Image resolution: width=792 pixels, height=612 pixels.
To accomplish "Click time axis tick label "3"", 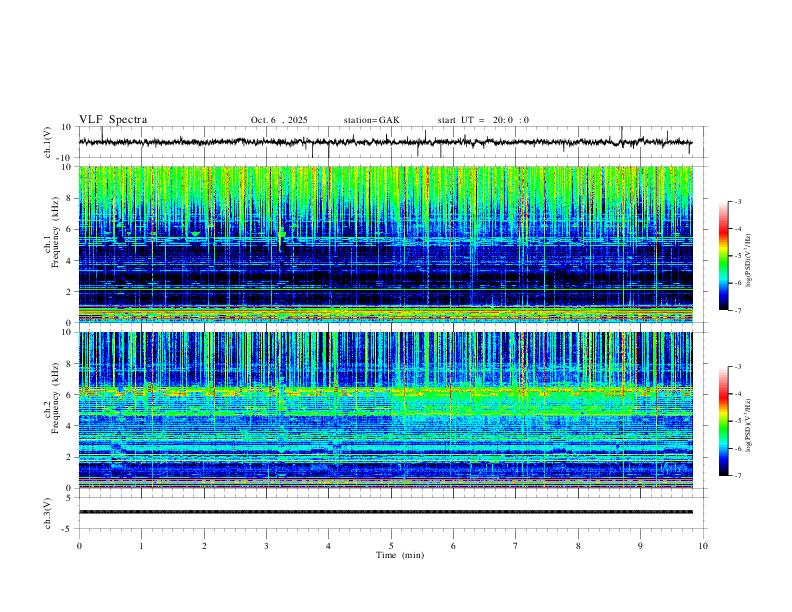I will coord(266,546).
